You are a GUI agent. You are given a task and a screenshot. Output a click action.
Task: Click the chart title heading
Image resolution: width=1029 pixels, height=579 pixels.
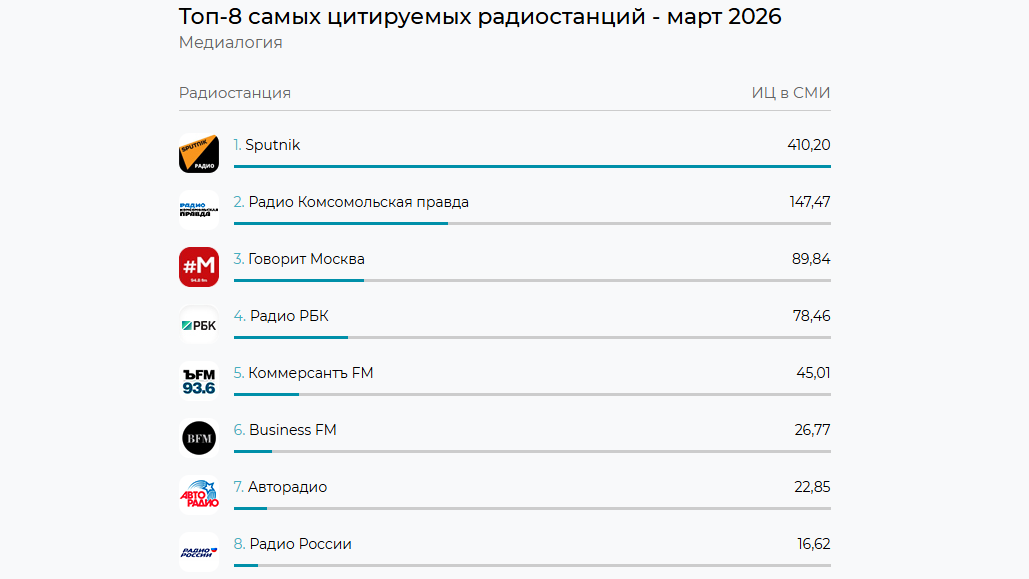click(480, 16)
